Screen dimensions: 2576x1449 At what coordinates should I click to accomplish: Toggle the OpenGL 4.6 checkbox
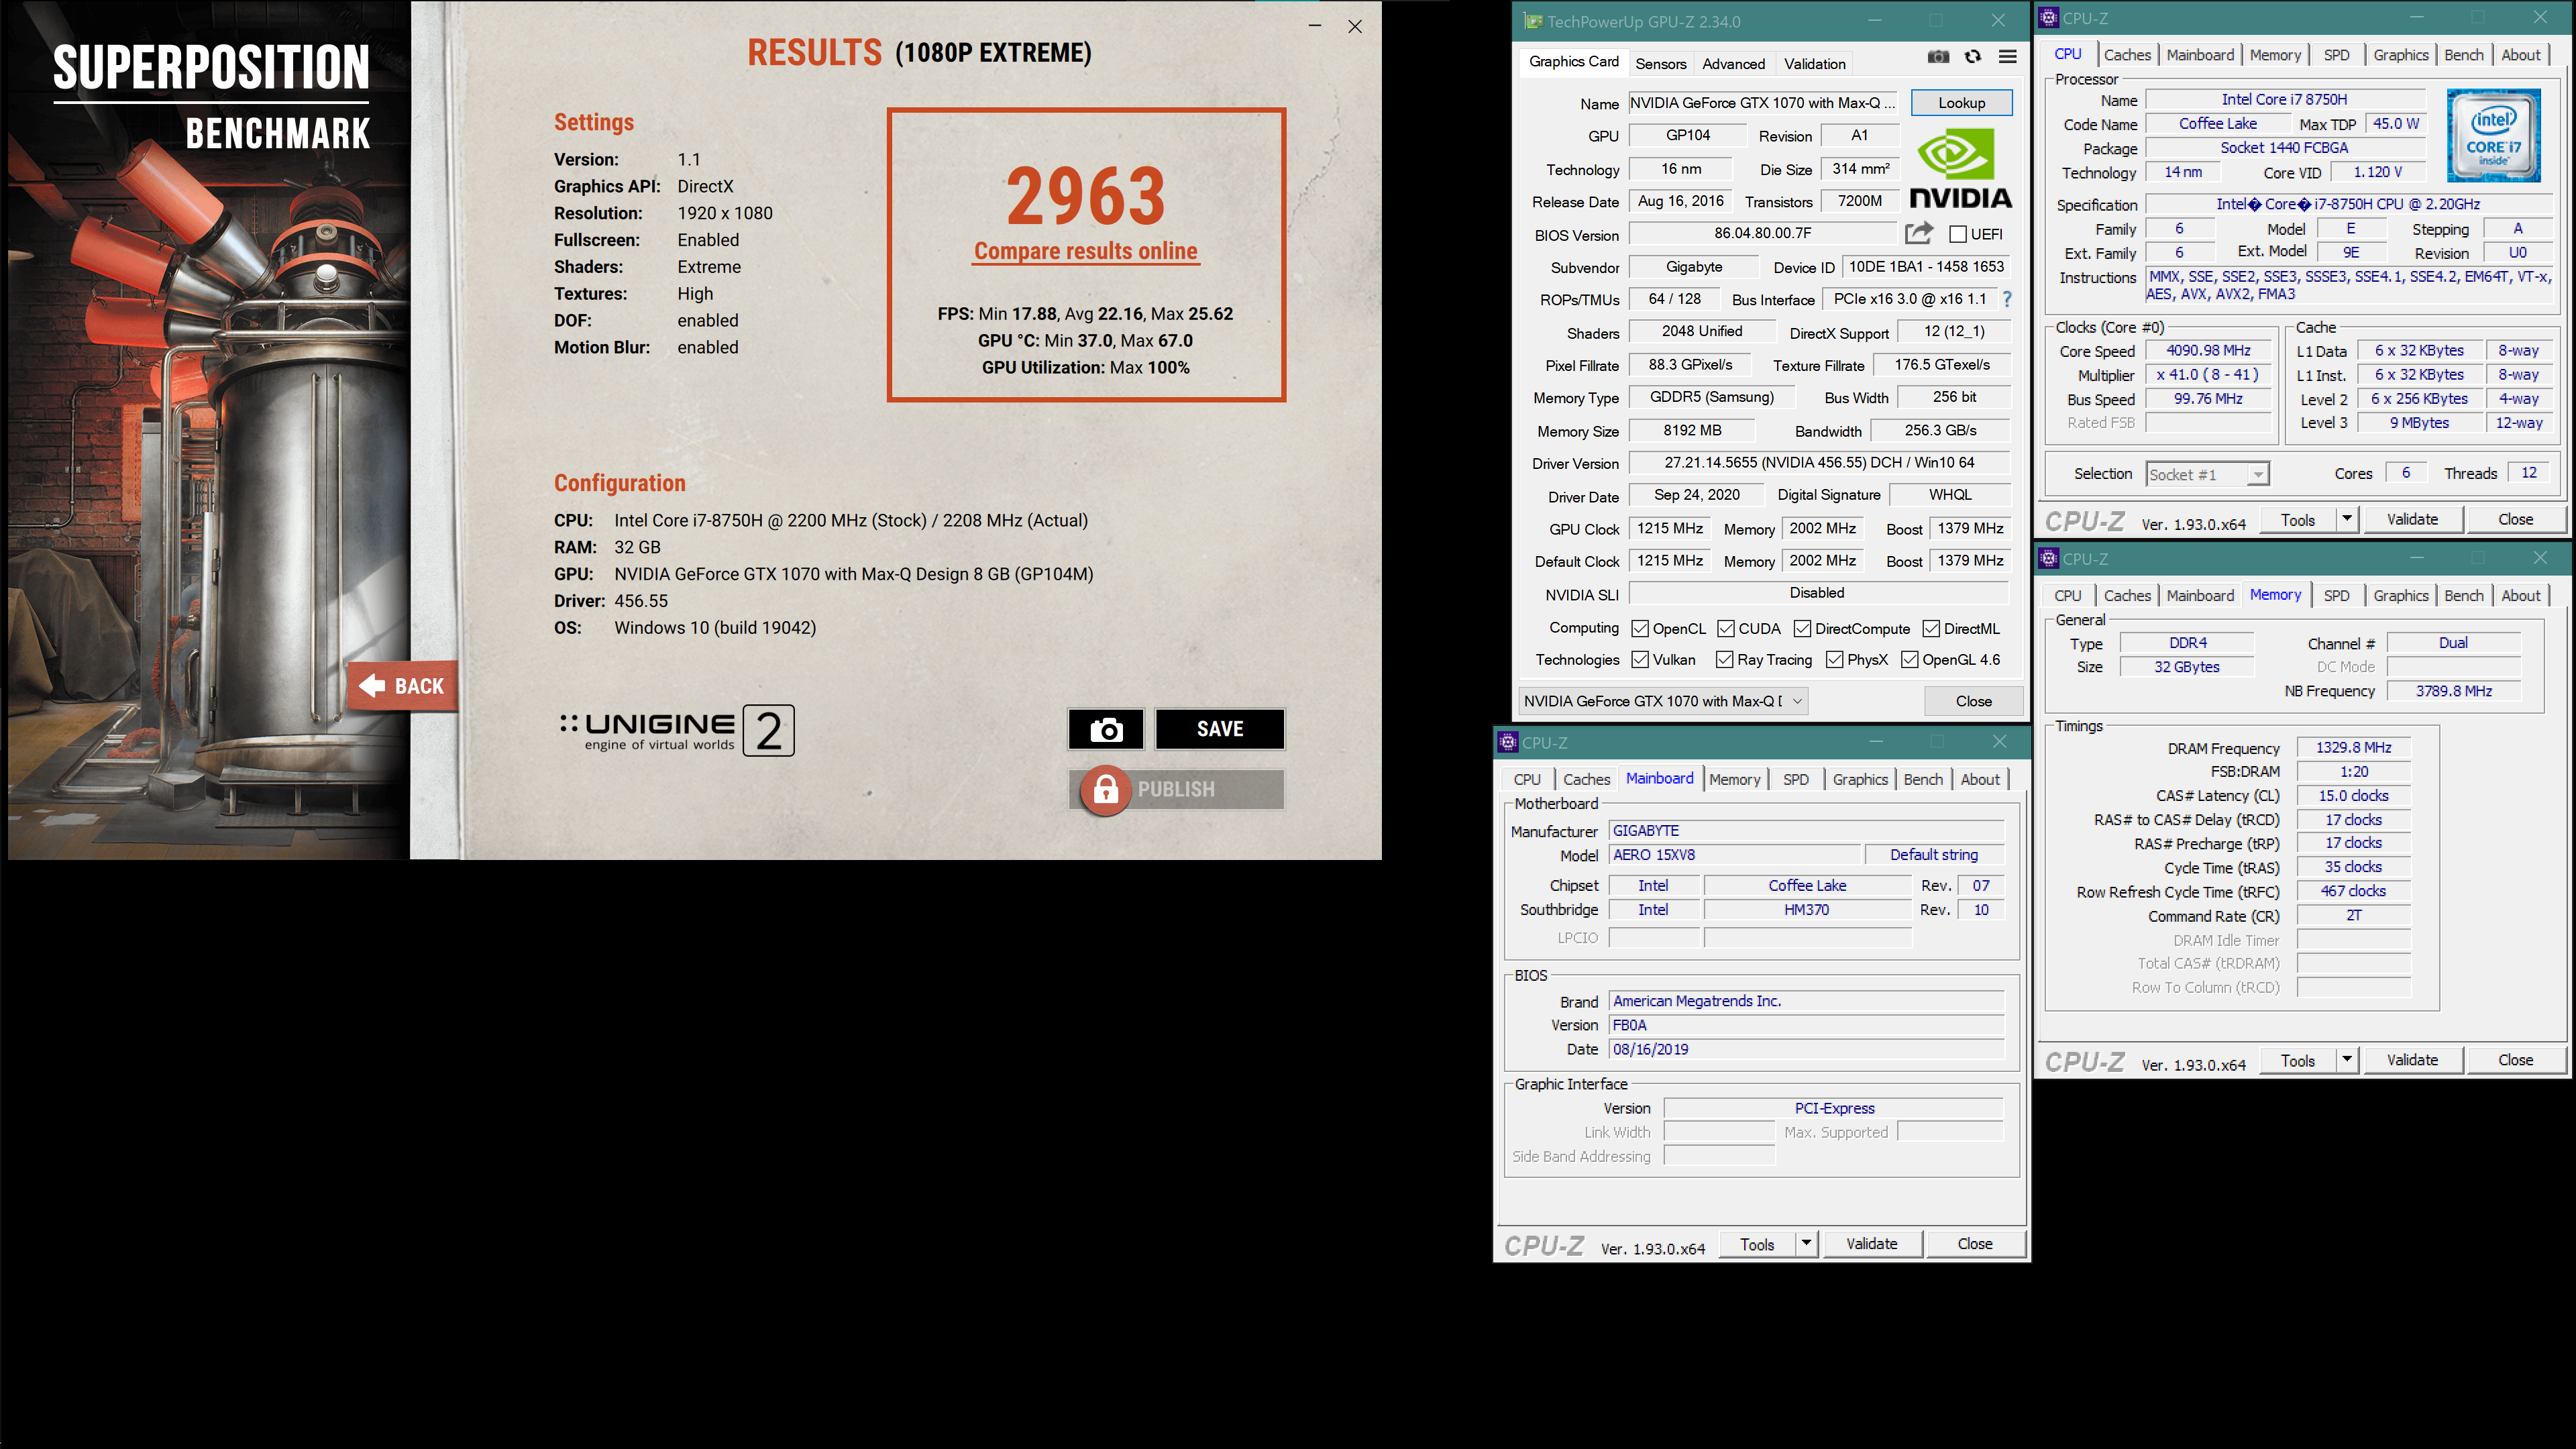click(1910, 659)
